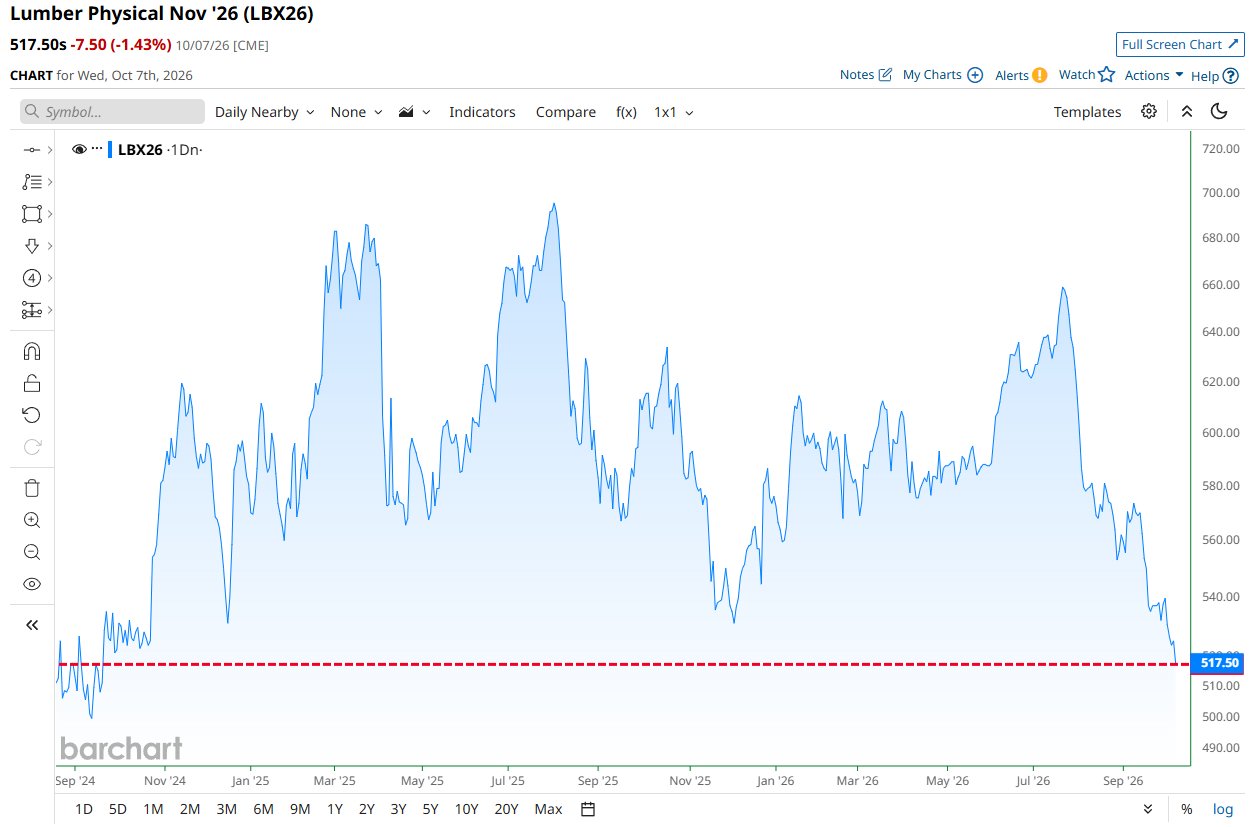Collapse the toolbar with double chevron up
Image resolution: width=1250 pixels, height=827 pixels.
pos(1187,111)
